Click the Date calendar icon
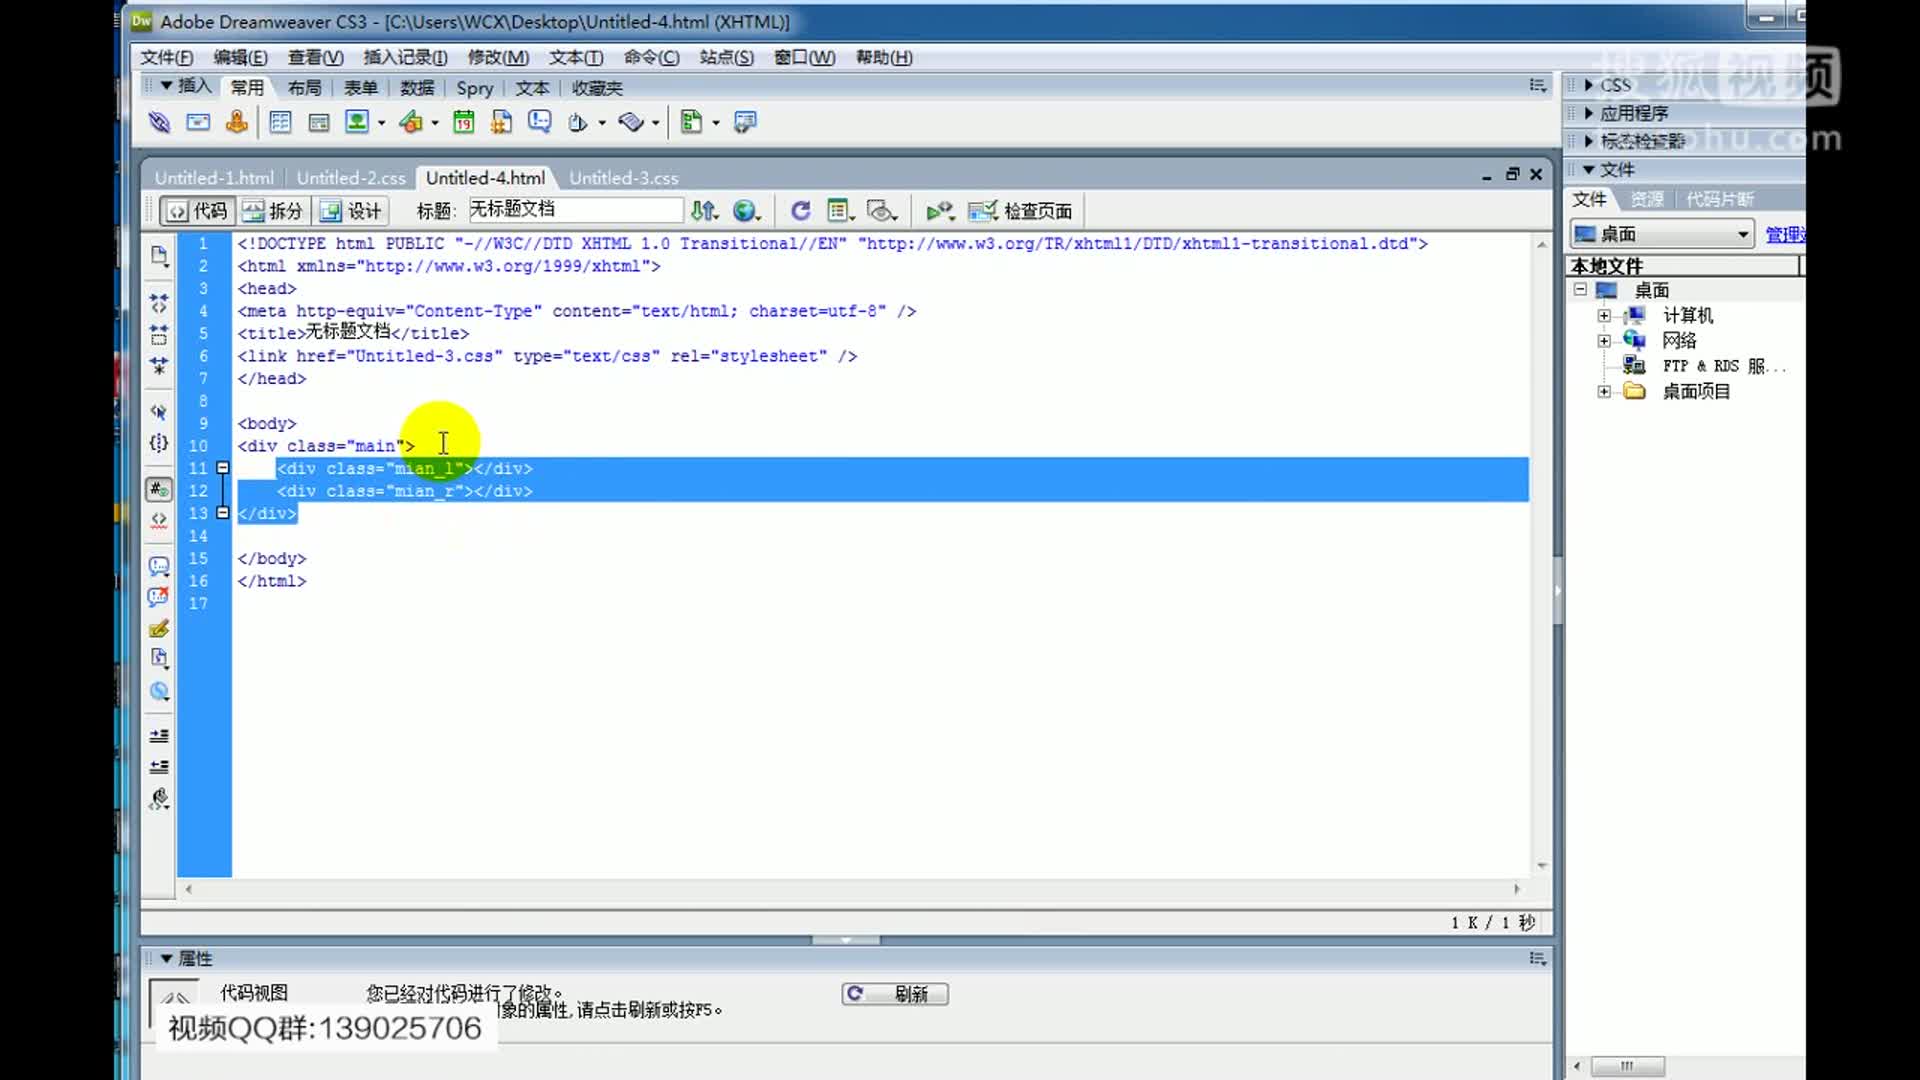This screenshot has width=1920, height=1080. (x=463, y=122)
